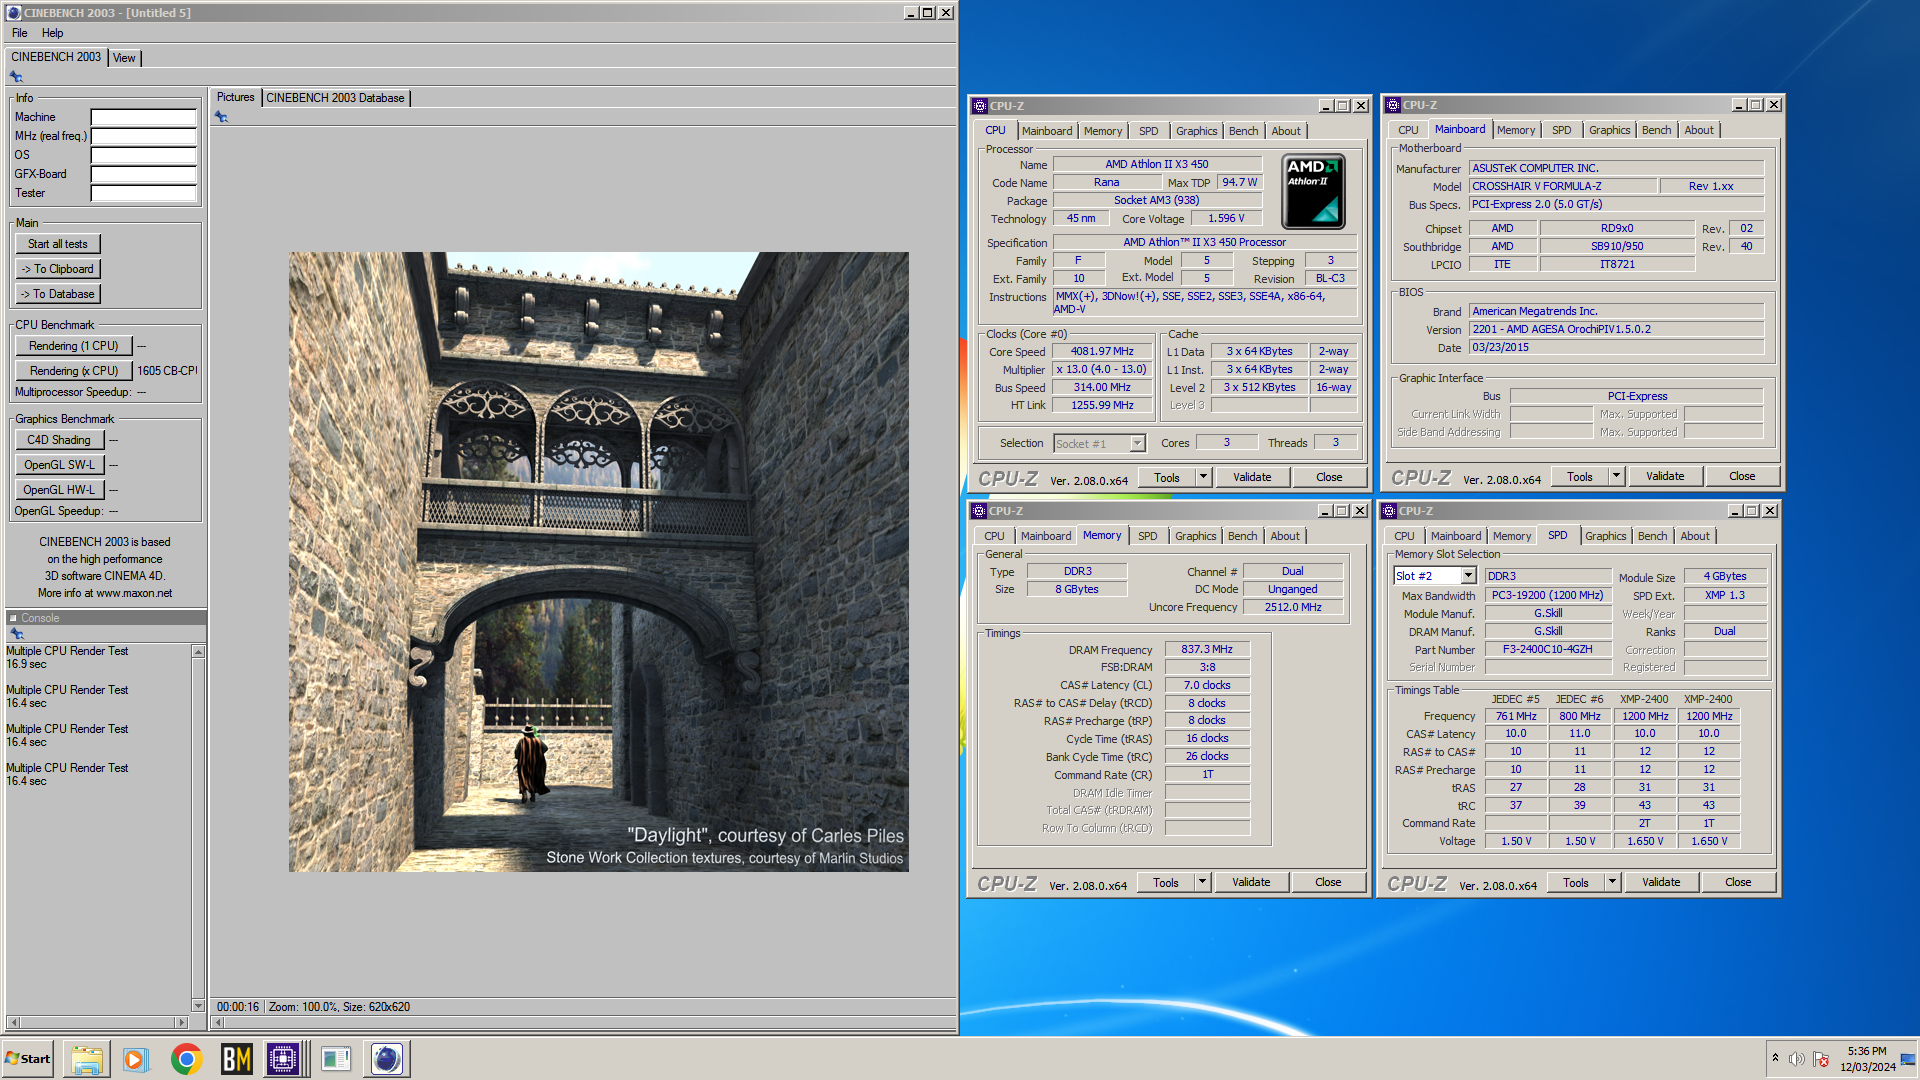Click the rendered Daylight picture
Image resolution: width=1920 pixels, height=1080 pixels.
599,562
